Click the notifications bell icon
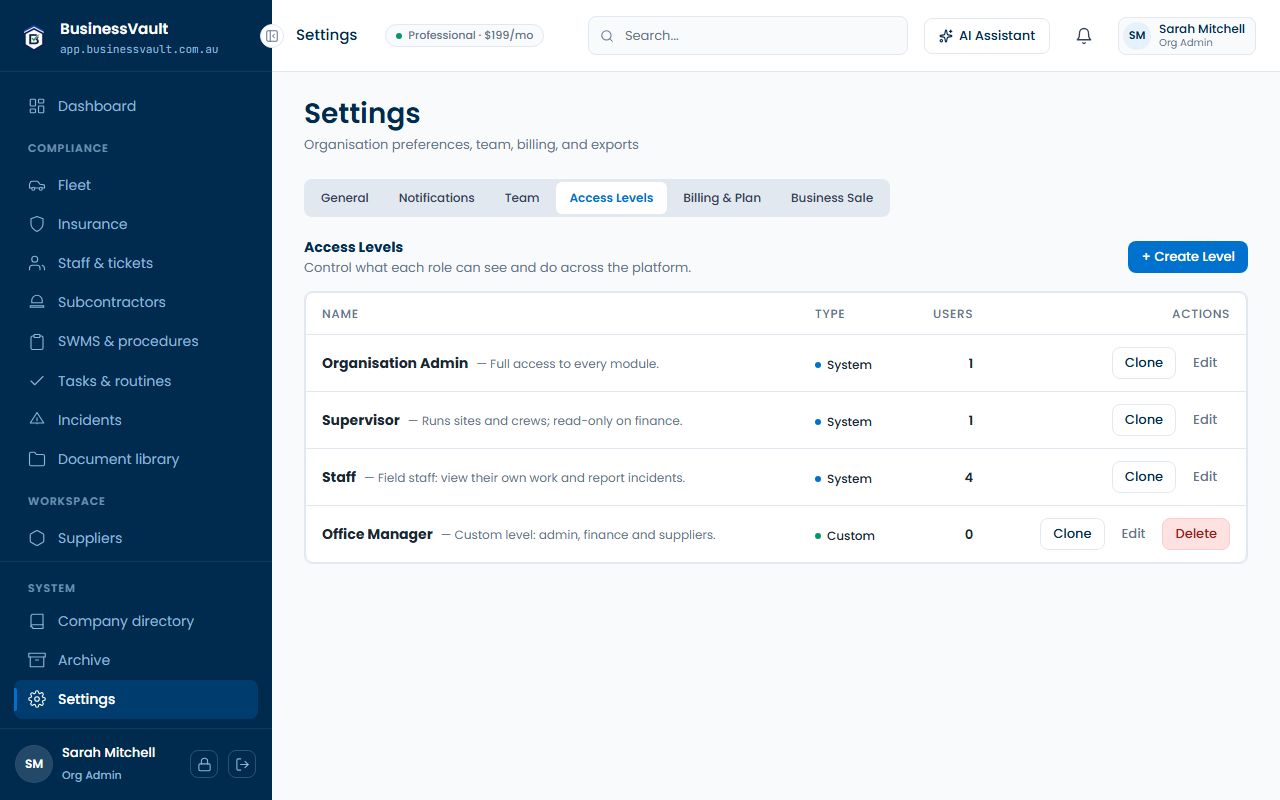Viewport: 1280px width, 800px height. click(x=1084, y=36)
